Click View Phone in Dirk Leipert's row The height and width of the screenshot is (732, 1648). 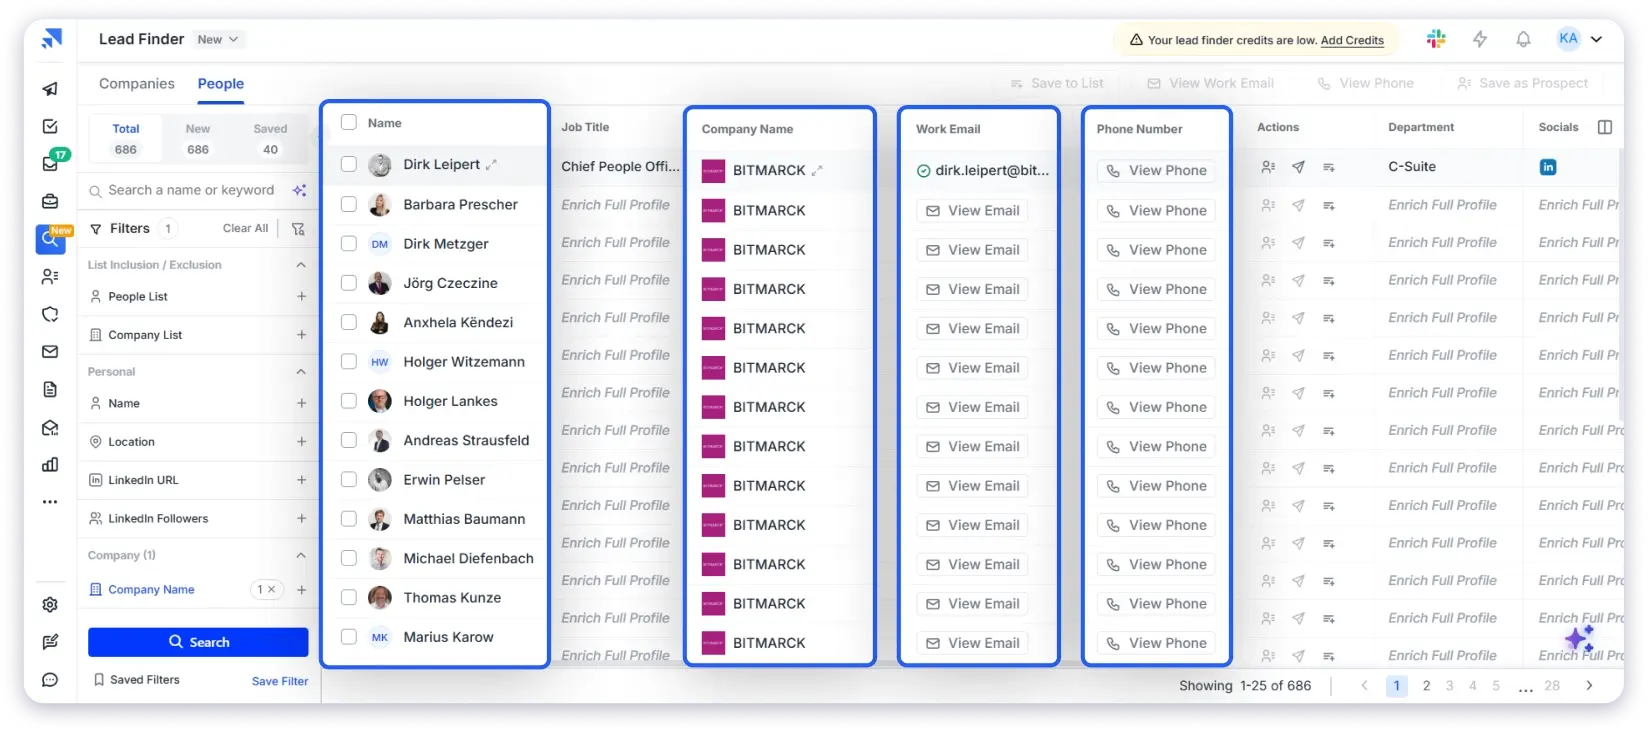(1156, 171)
